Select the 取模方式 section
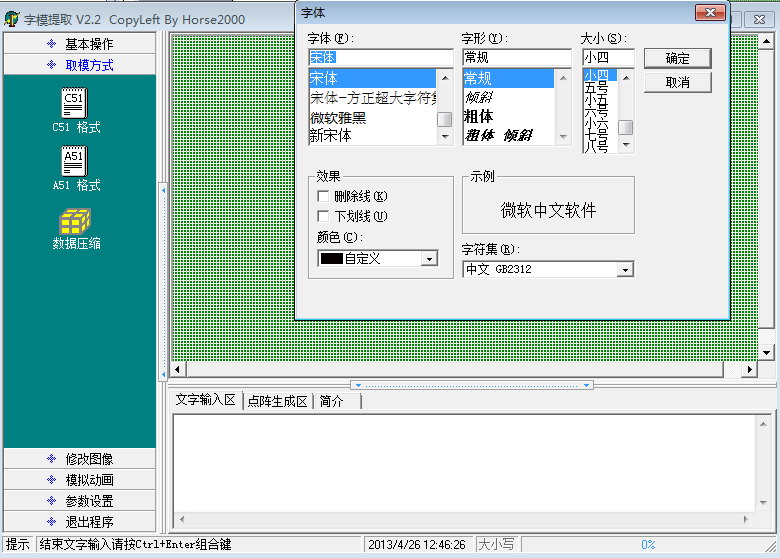 (80, 65)
